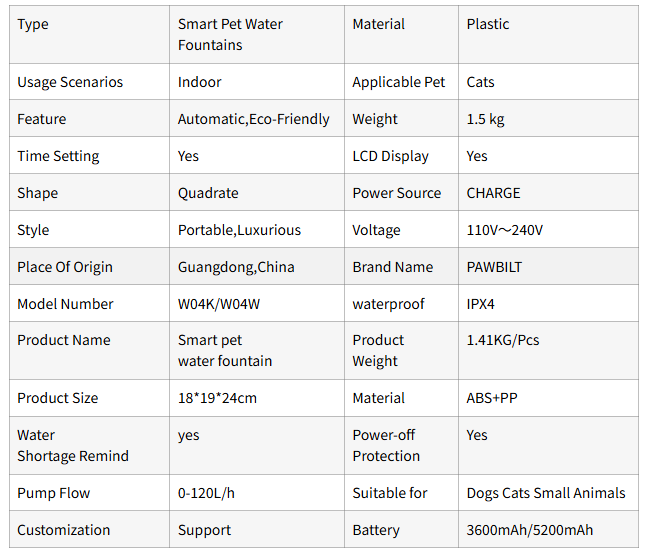Viewport: 645px width, 548px height.
Task: Click the "Plastic" material value
Action: coord(488,24)
